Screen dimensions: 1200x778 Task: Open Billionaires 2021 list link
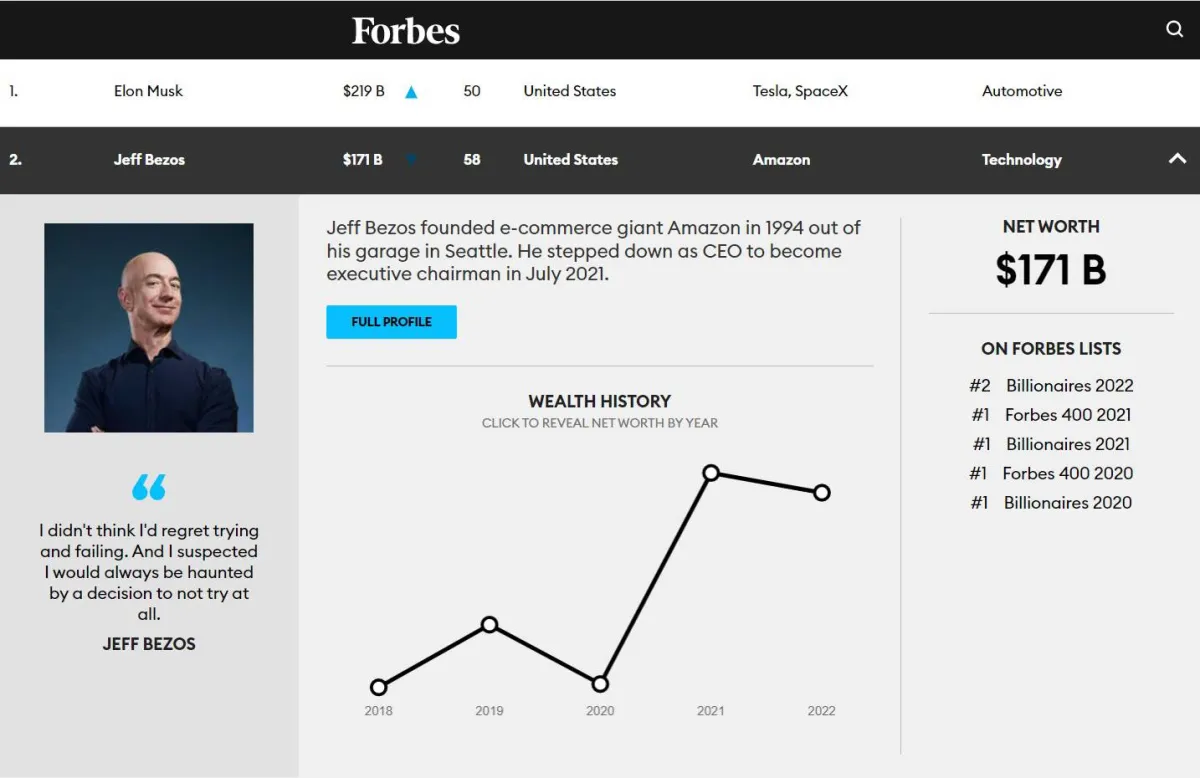click(x=1067, y=444)
